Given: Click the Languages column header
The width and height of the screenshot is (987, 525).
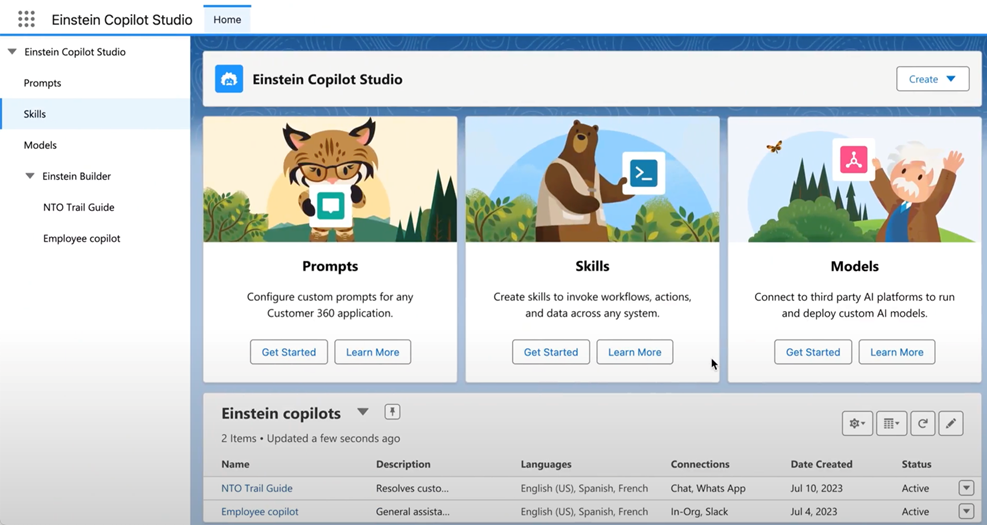Looking at the screenshot, I should 546,464.
